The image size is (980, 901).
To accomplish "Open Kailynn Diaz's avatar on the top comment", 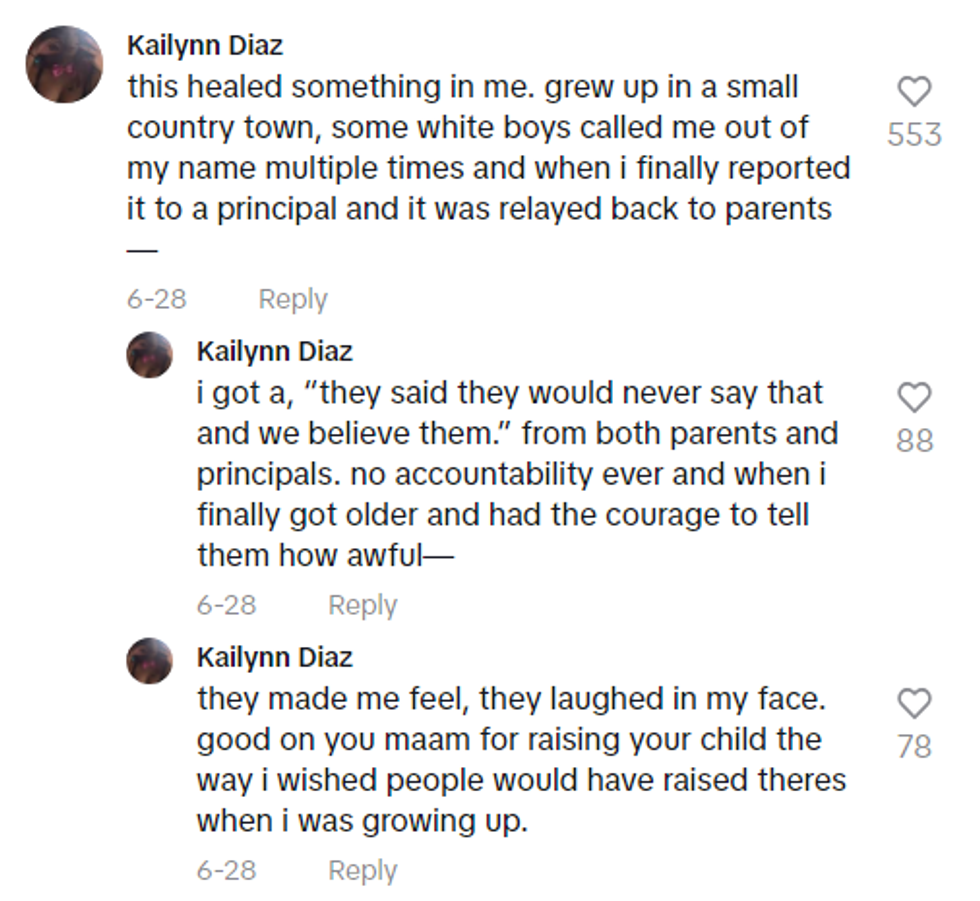I will click(x=64, y=65).
